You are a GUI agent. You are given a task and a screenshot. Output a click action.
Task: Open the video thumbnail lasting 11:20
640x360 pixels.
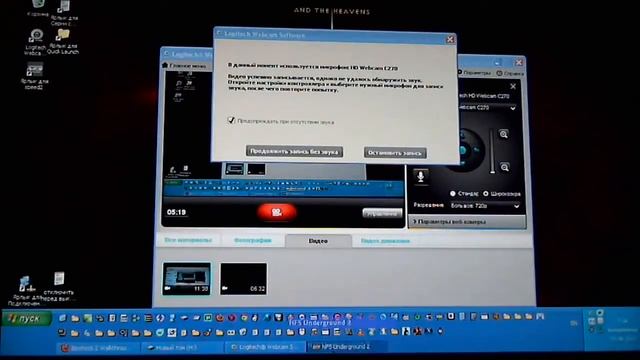[187, 279]
